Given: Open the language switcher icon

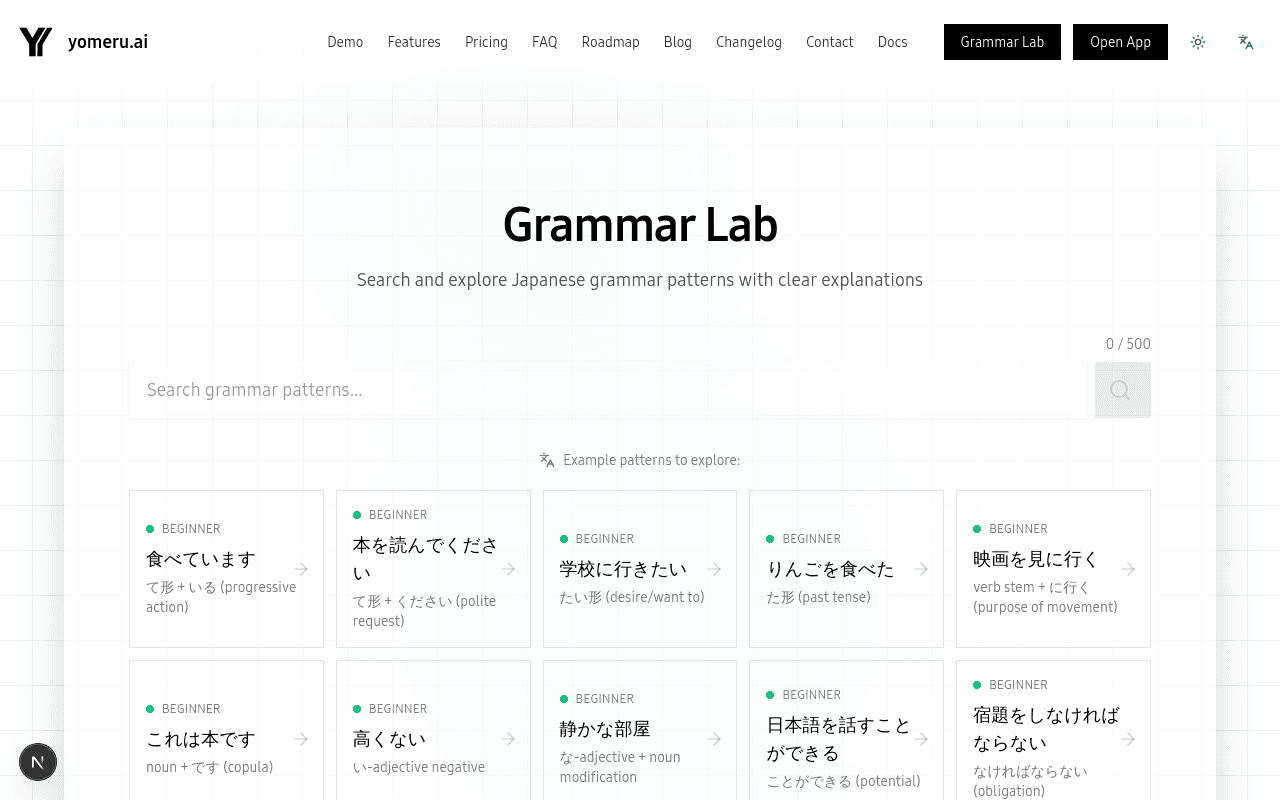Looking at the screenshot, I should [1245, 42].
